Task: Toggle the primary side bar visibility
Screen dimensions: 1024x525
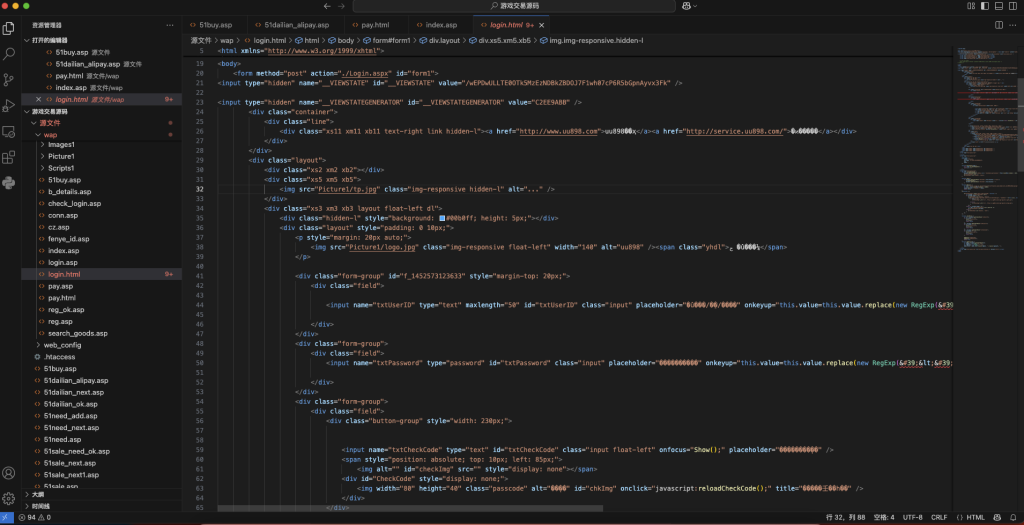Action: pyautogui.click(x=985, y=6)
